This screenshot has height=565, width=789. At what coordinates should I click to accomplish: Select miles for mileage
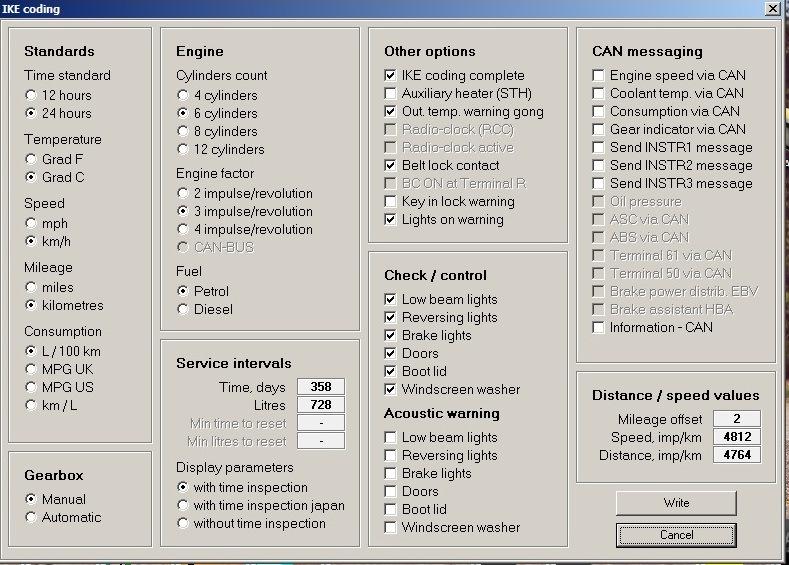pyautogui.click(x=31, y=287)
